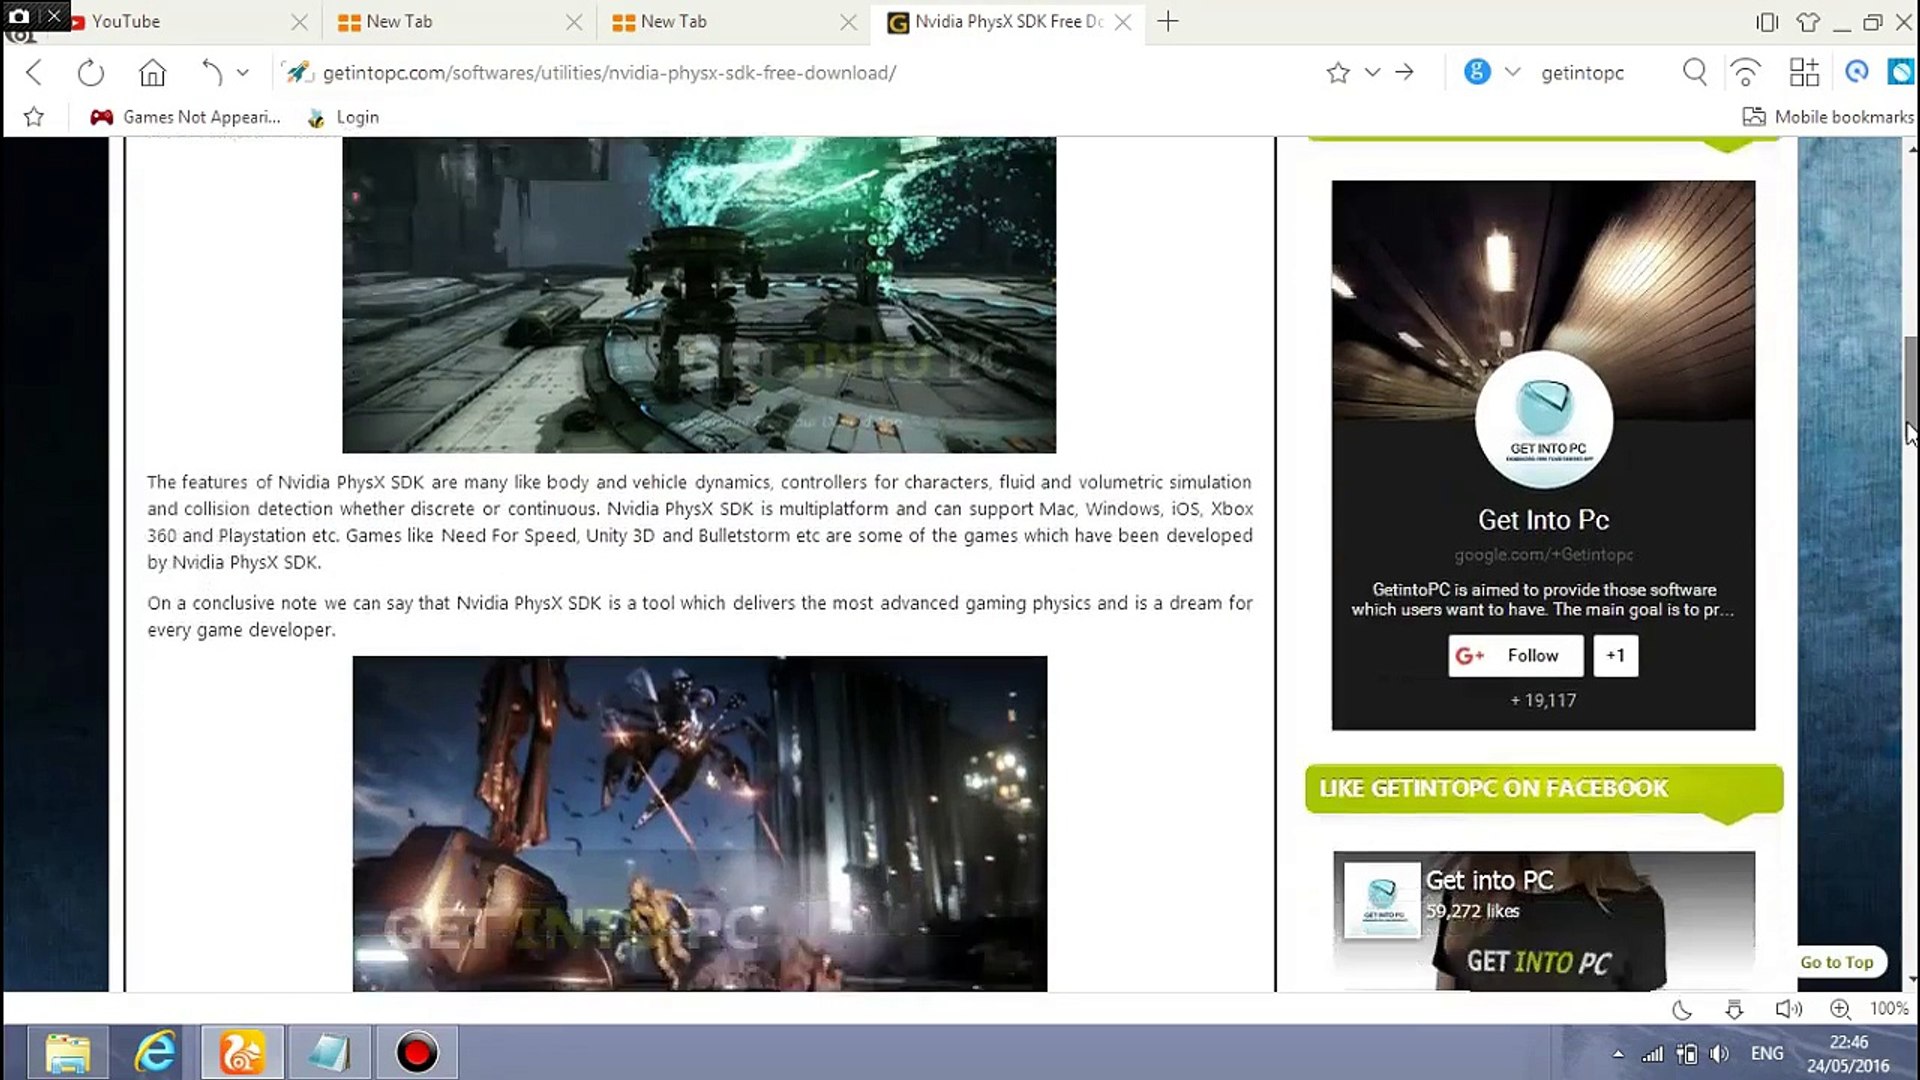Open the WiFi sharing feature
This screenshot has height=1080, width=1920.
[x=1746, y=72]
